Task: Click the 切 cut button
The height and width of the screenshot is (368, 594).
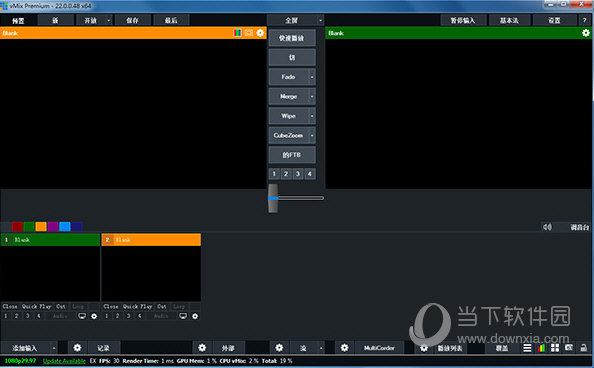Action: 292,58
